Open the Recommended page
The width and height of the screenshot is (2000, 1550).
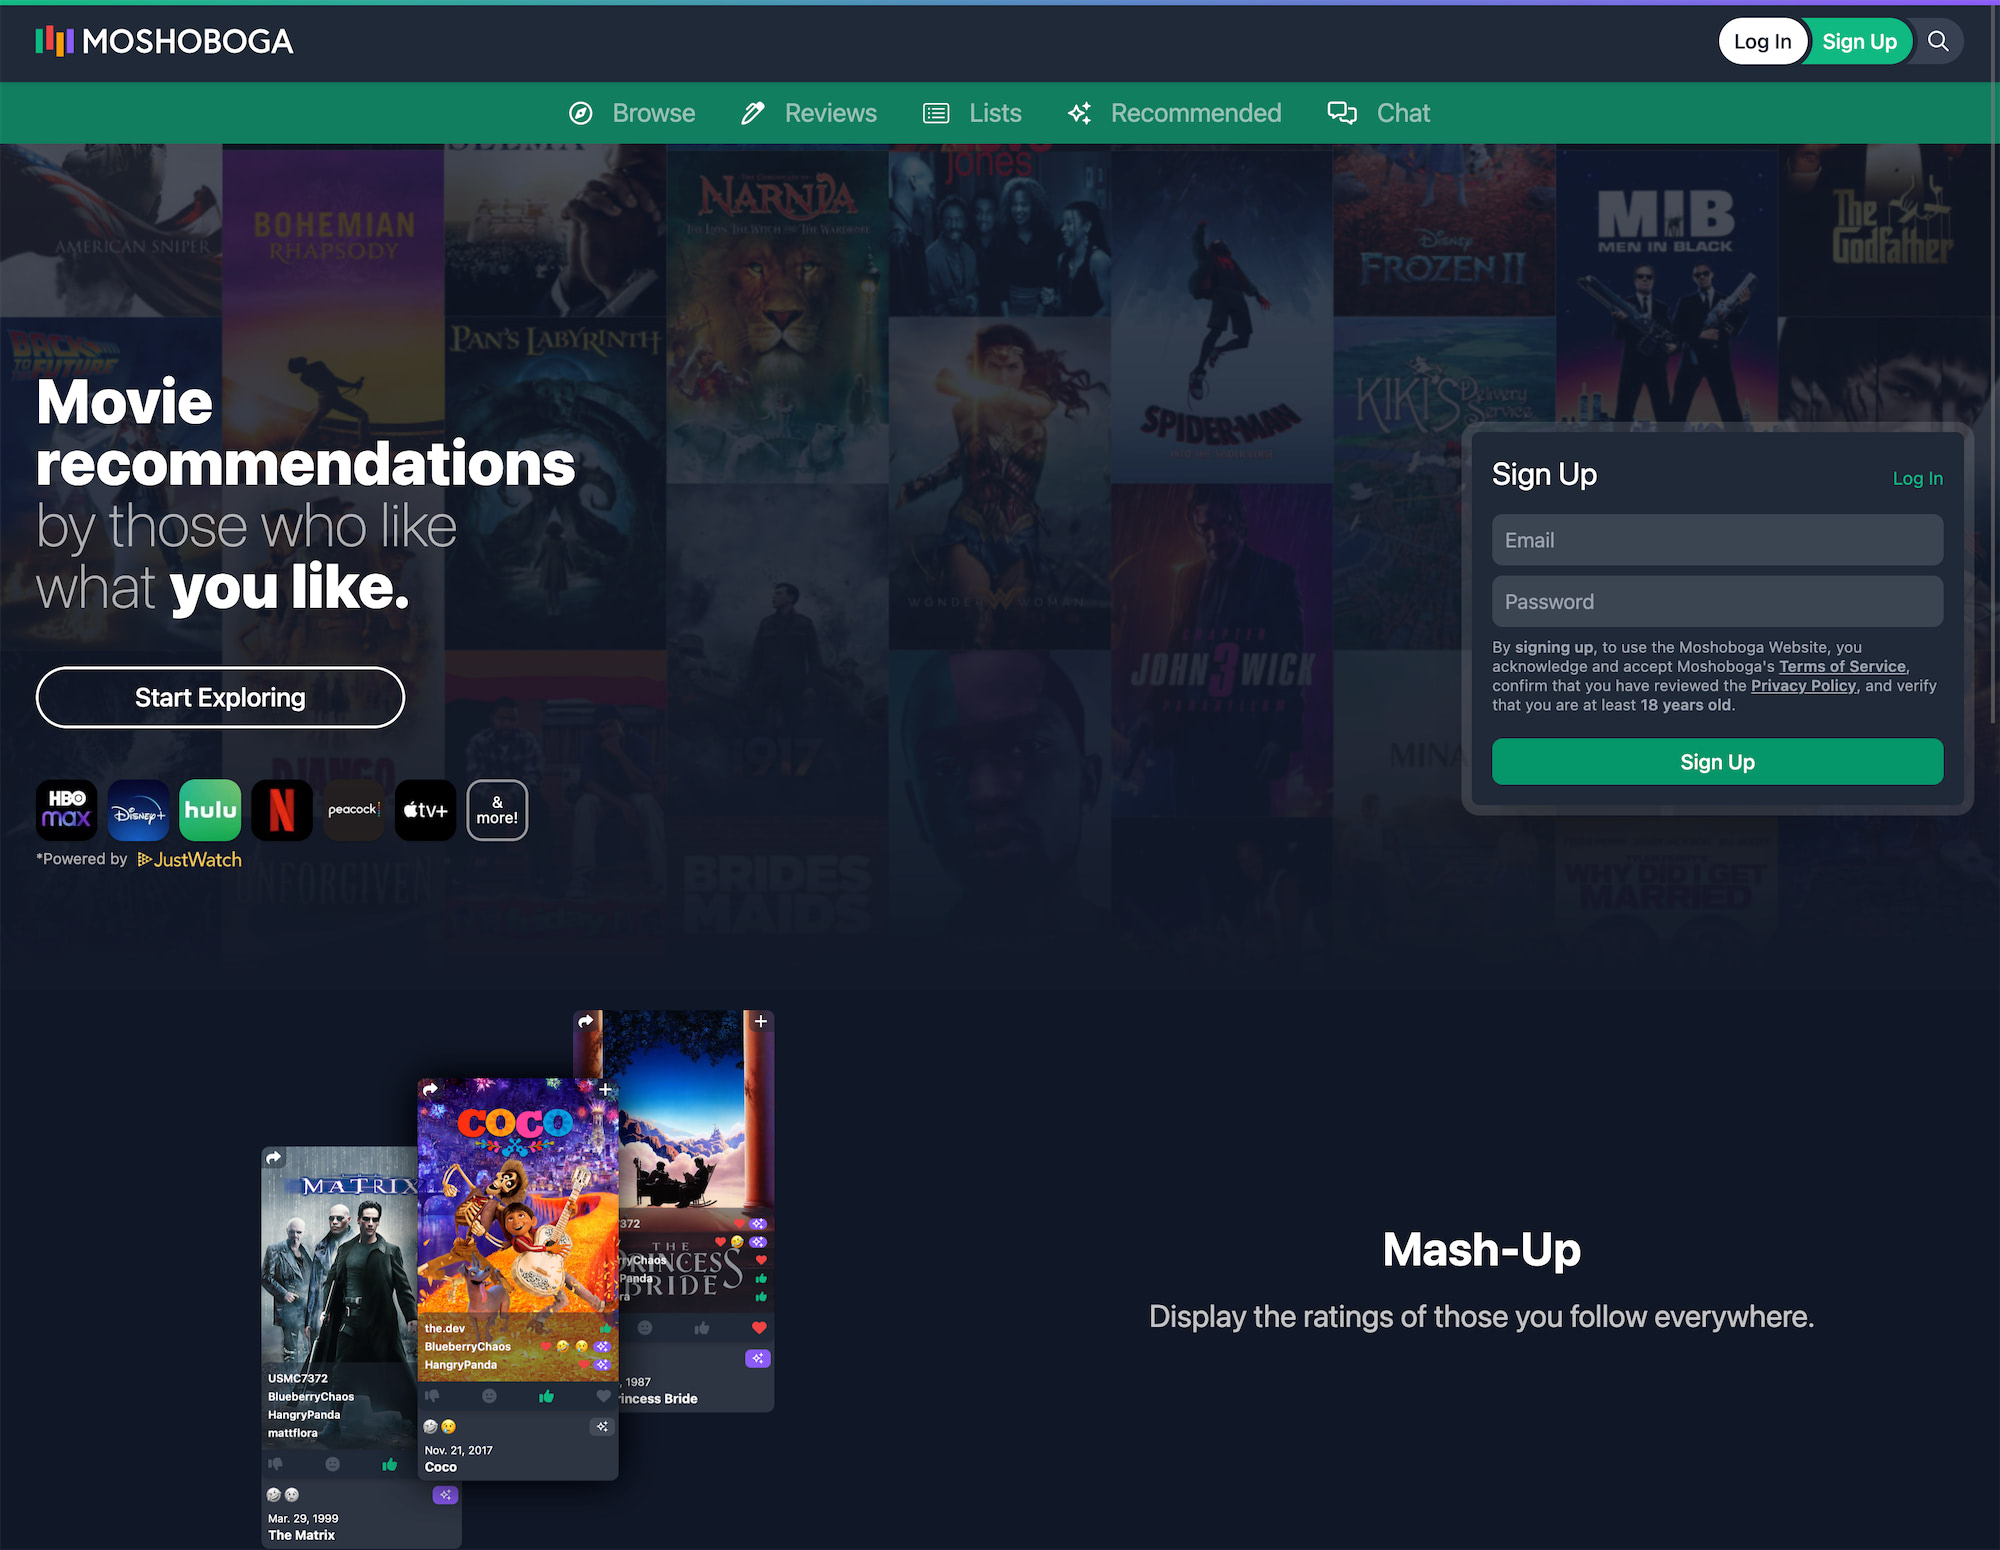[x=1196, y=113]
